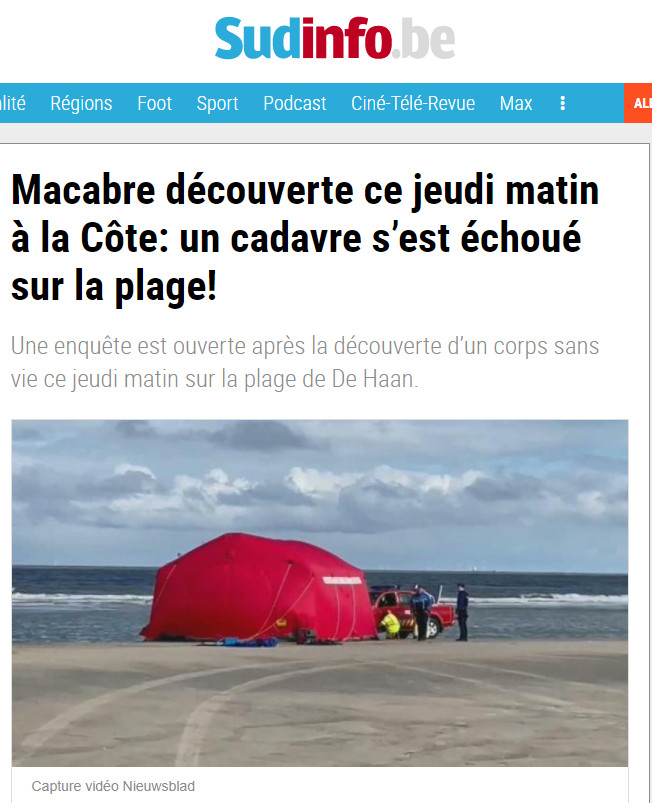Click the partially visible Actualité item
The height and width of the screenshot is (803, 652).
[x=13, y=103]
